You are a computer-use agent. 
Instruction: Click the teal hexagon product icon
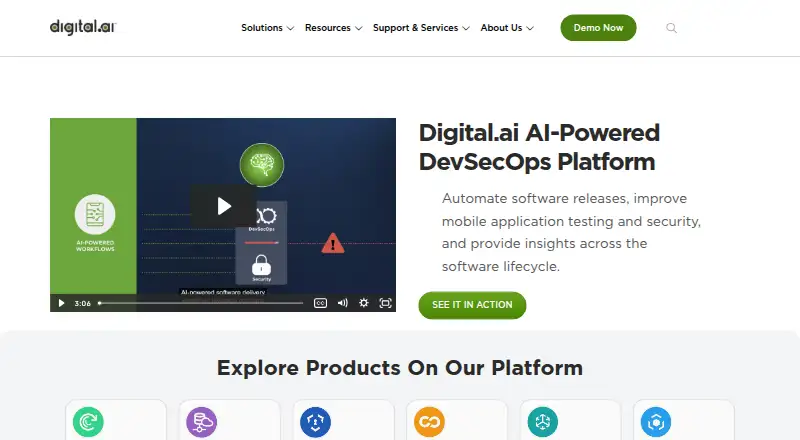point(542,422)
